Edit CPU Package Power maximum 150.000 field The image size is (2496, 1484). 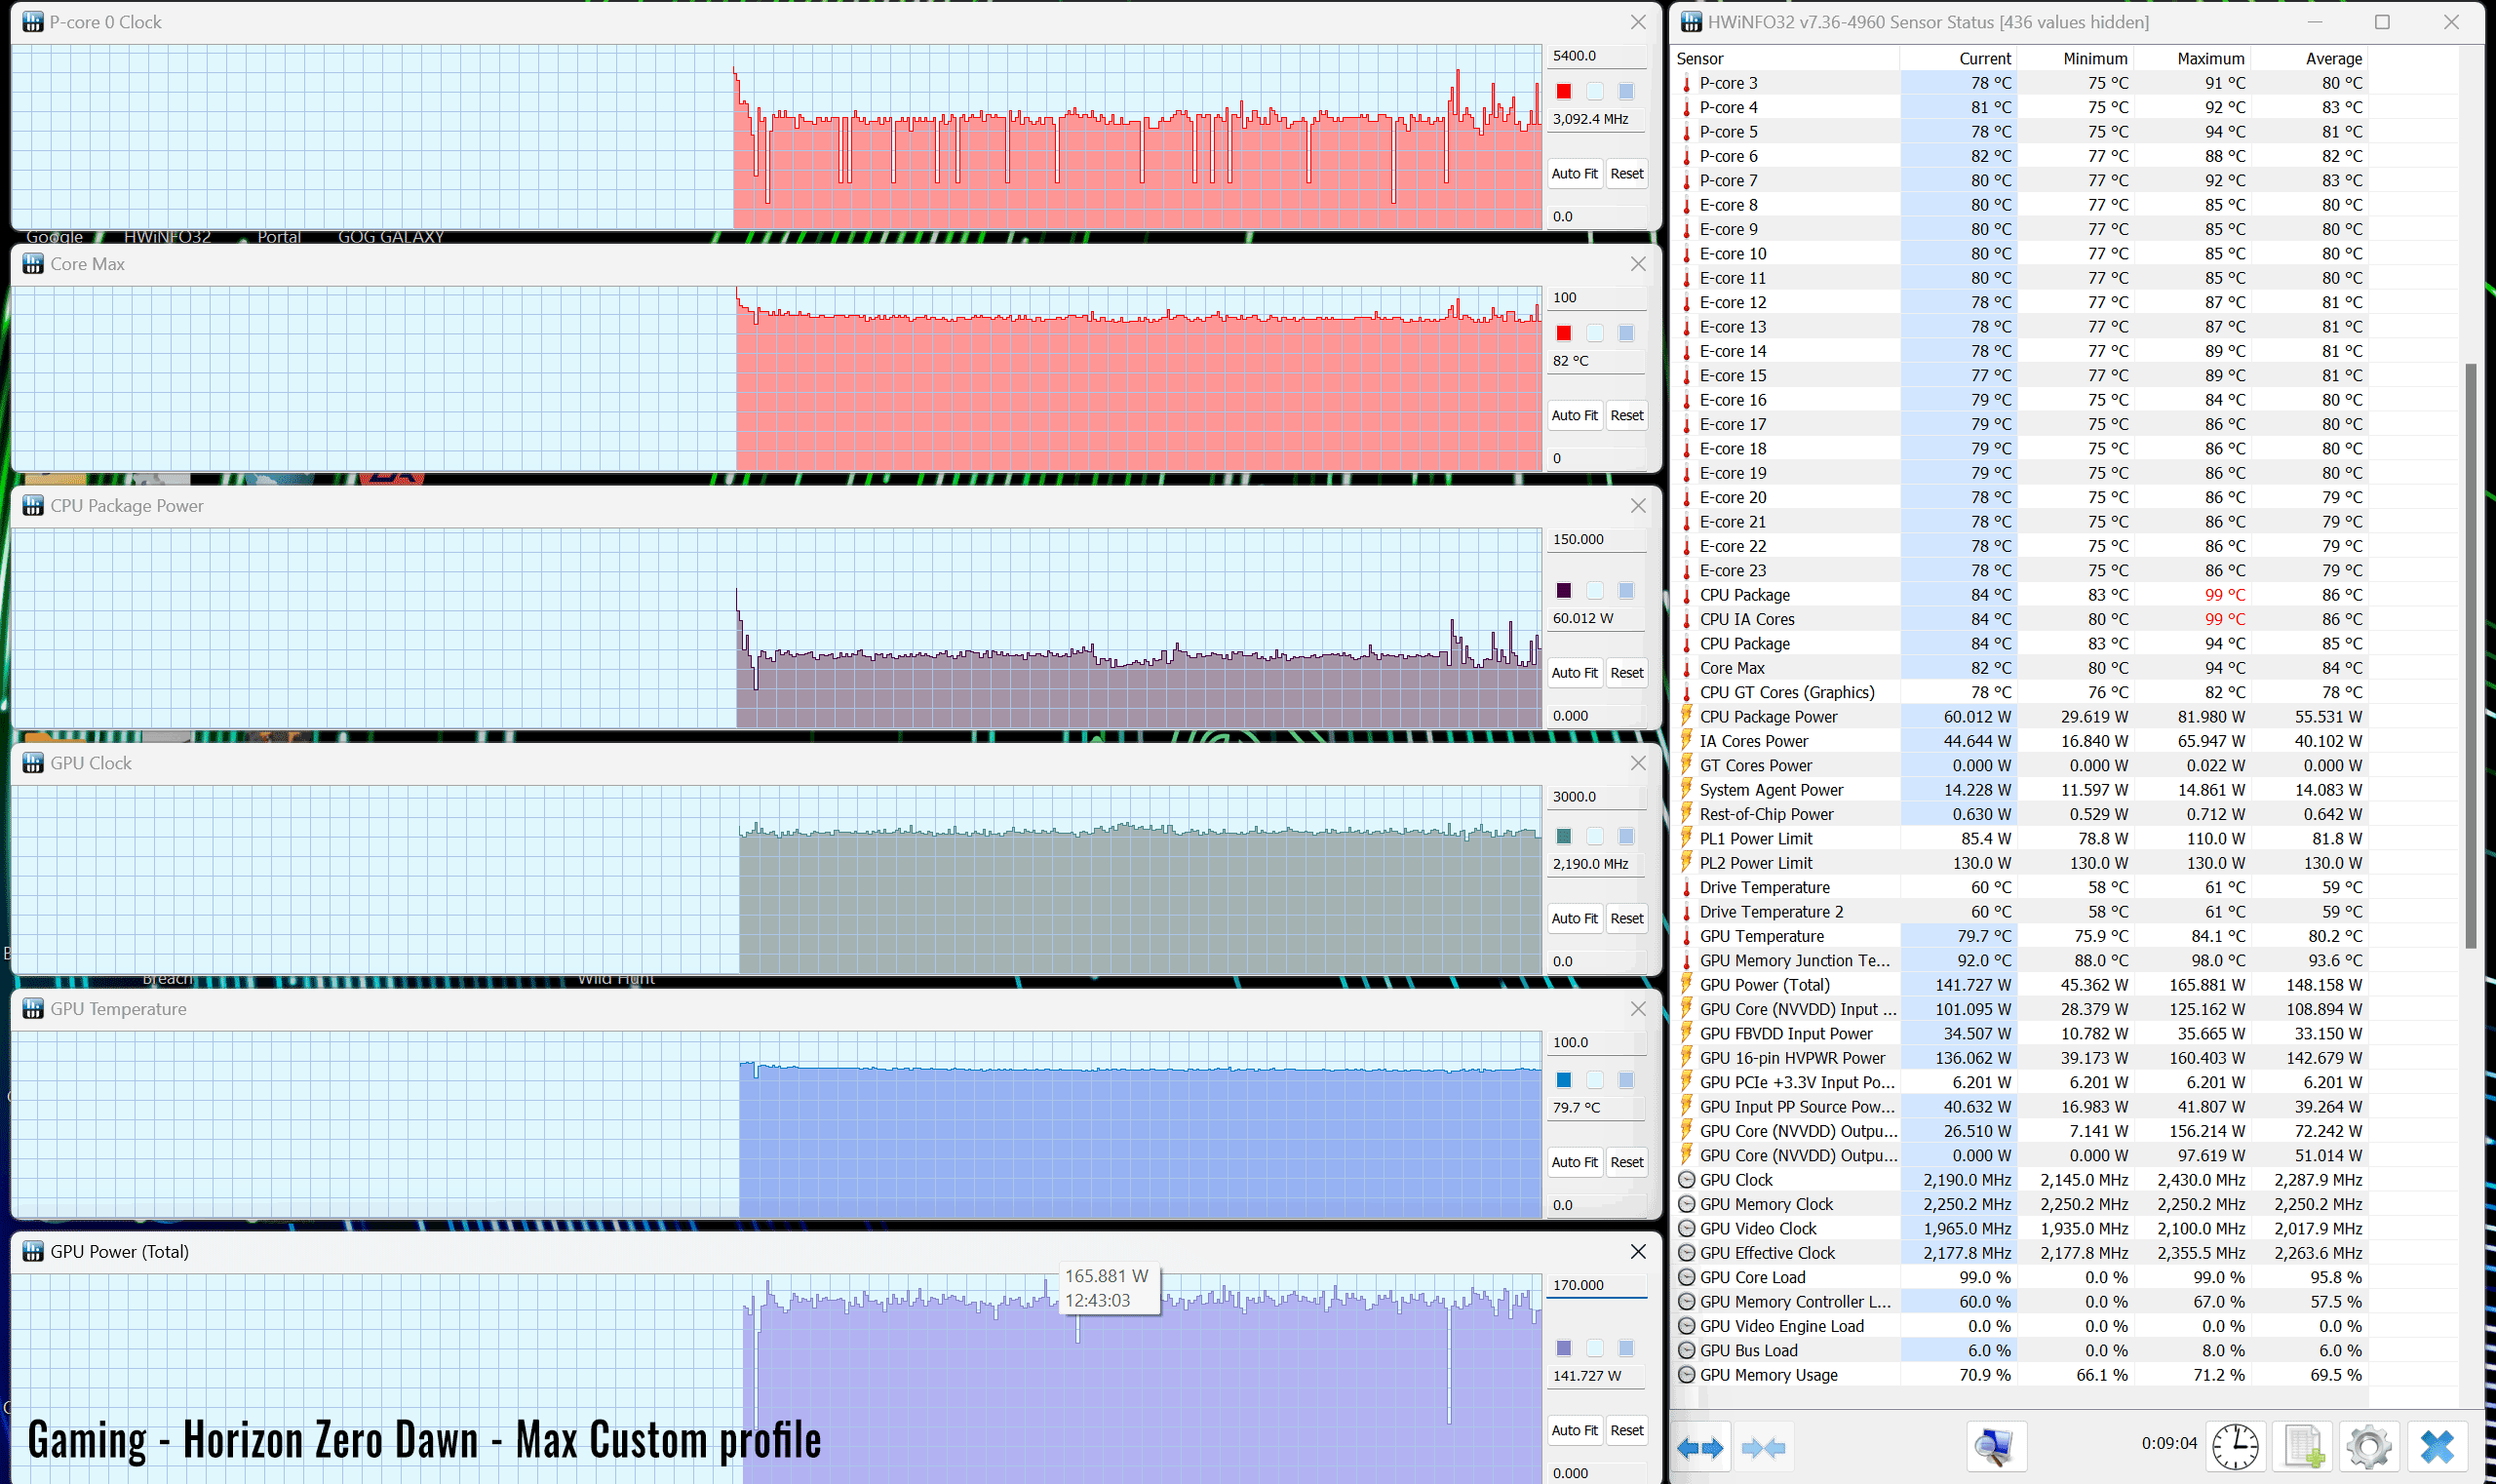[1596, 539]
